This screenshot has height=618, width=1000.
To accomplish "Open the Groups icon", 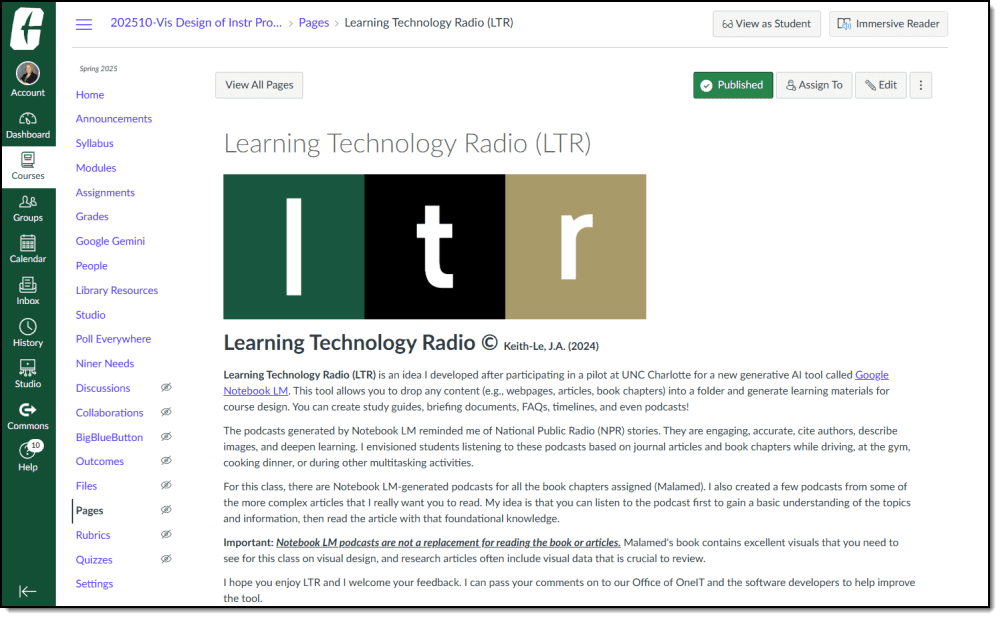I will 28,202.
